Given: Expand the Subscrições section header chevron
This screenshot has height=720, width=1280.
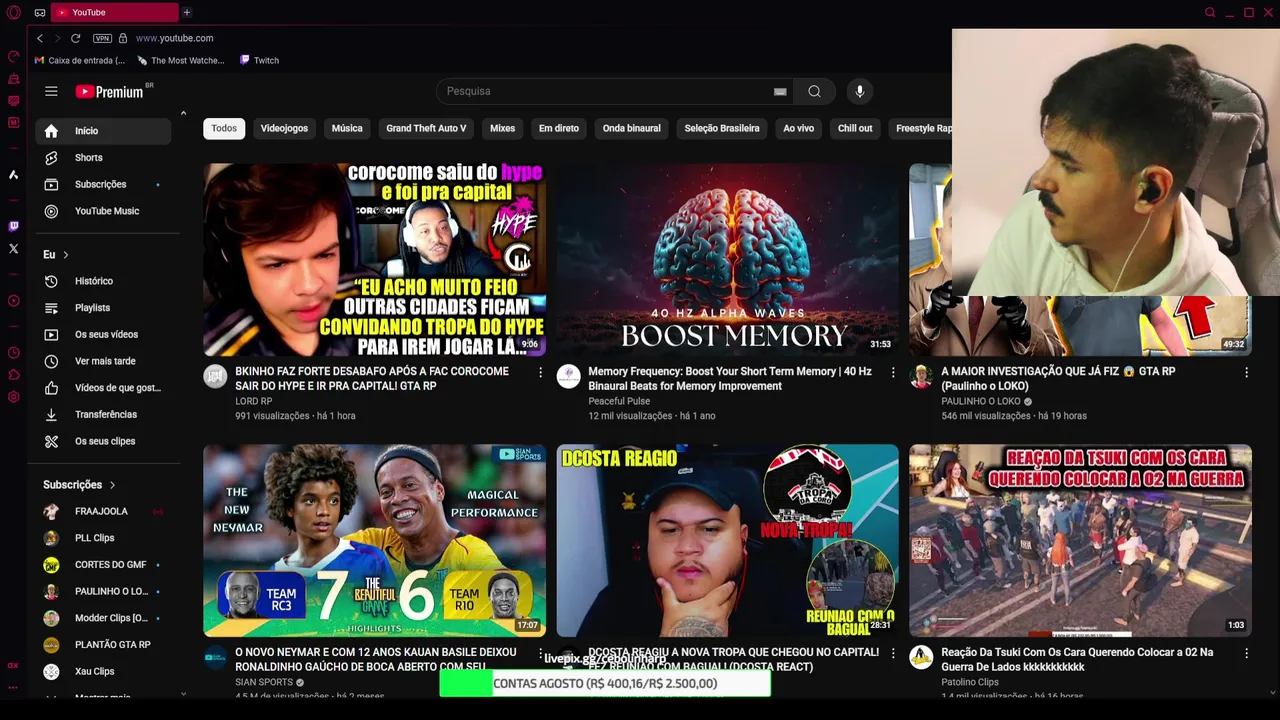Looking at the screenshot, I should pos(112,485).
